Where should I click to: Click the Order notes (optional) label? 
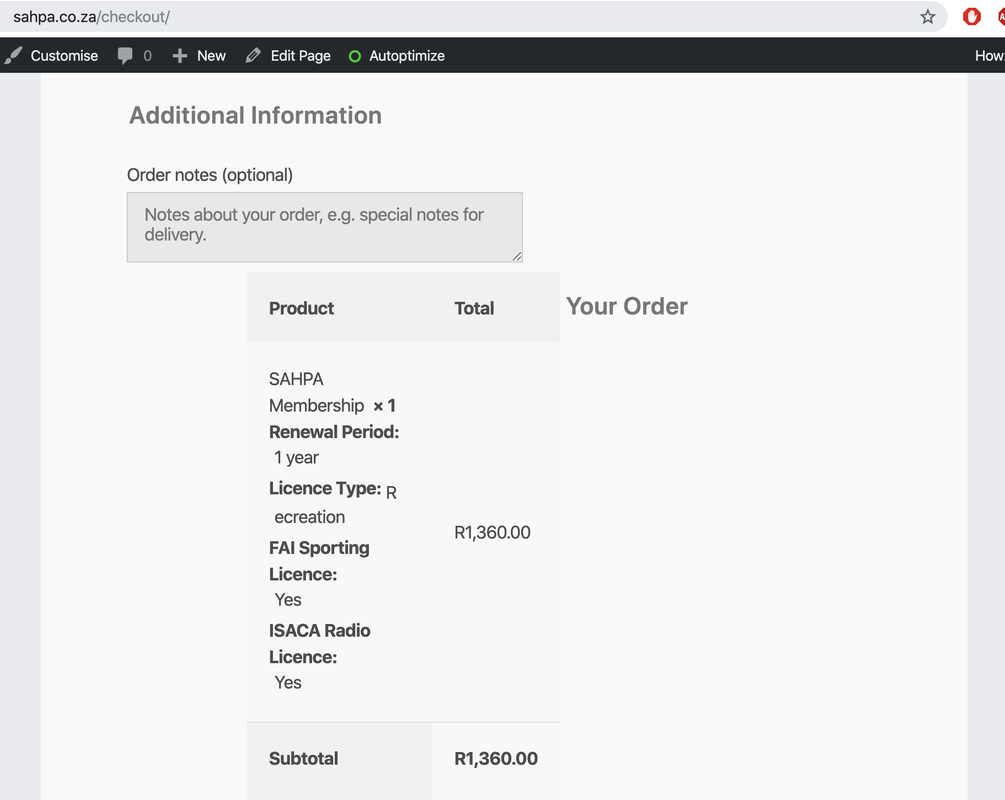210,175
